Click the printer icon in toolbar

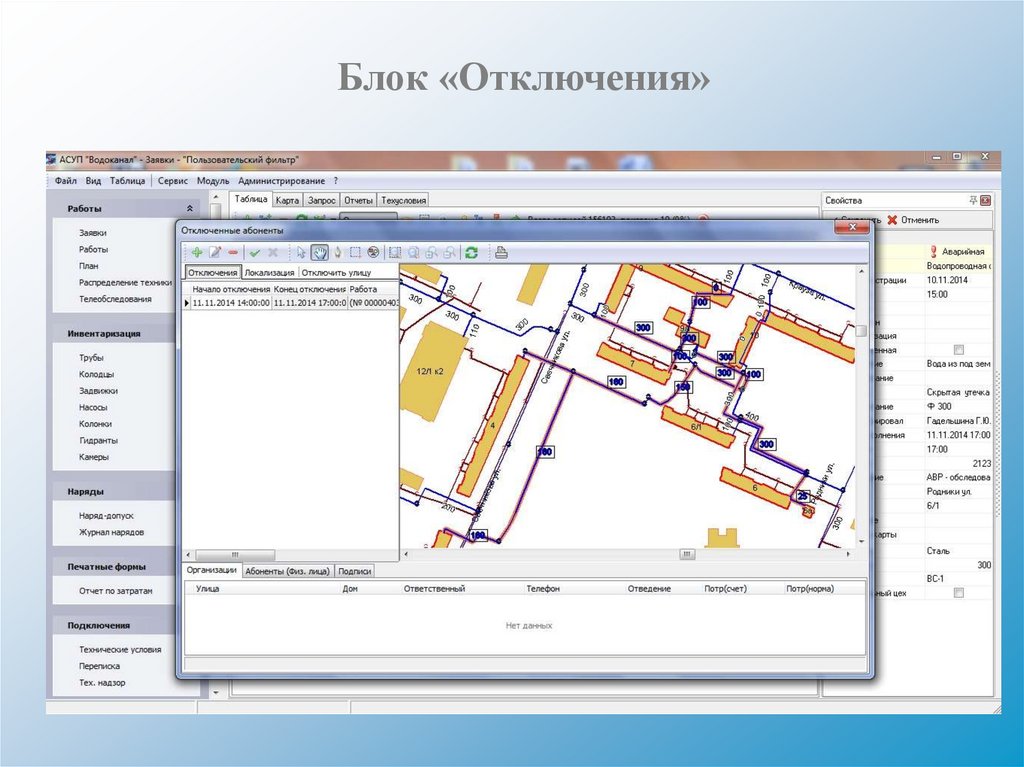[502, 252]
